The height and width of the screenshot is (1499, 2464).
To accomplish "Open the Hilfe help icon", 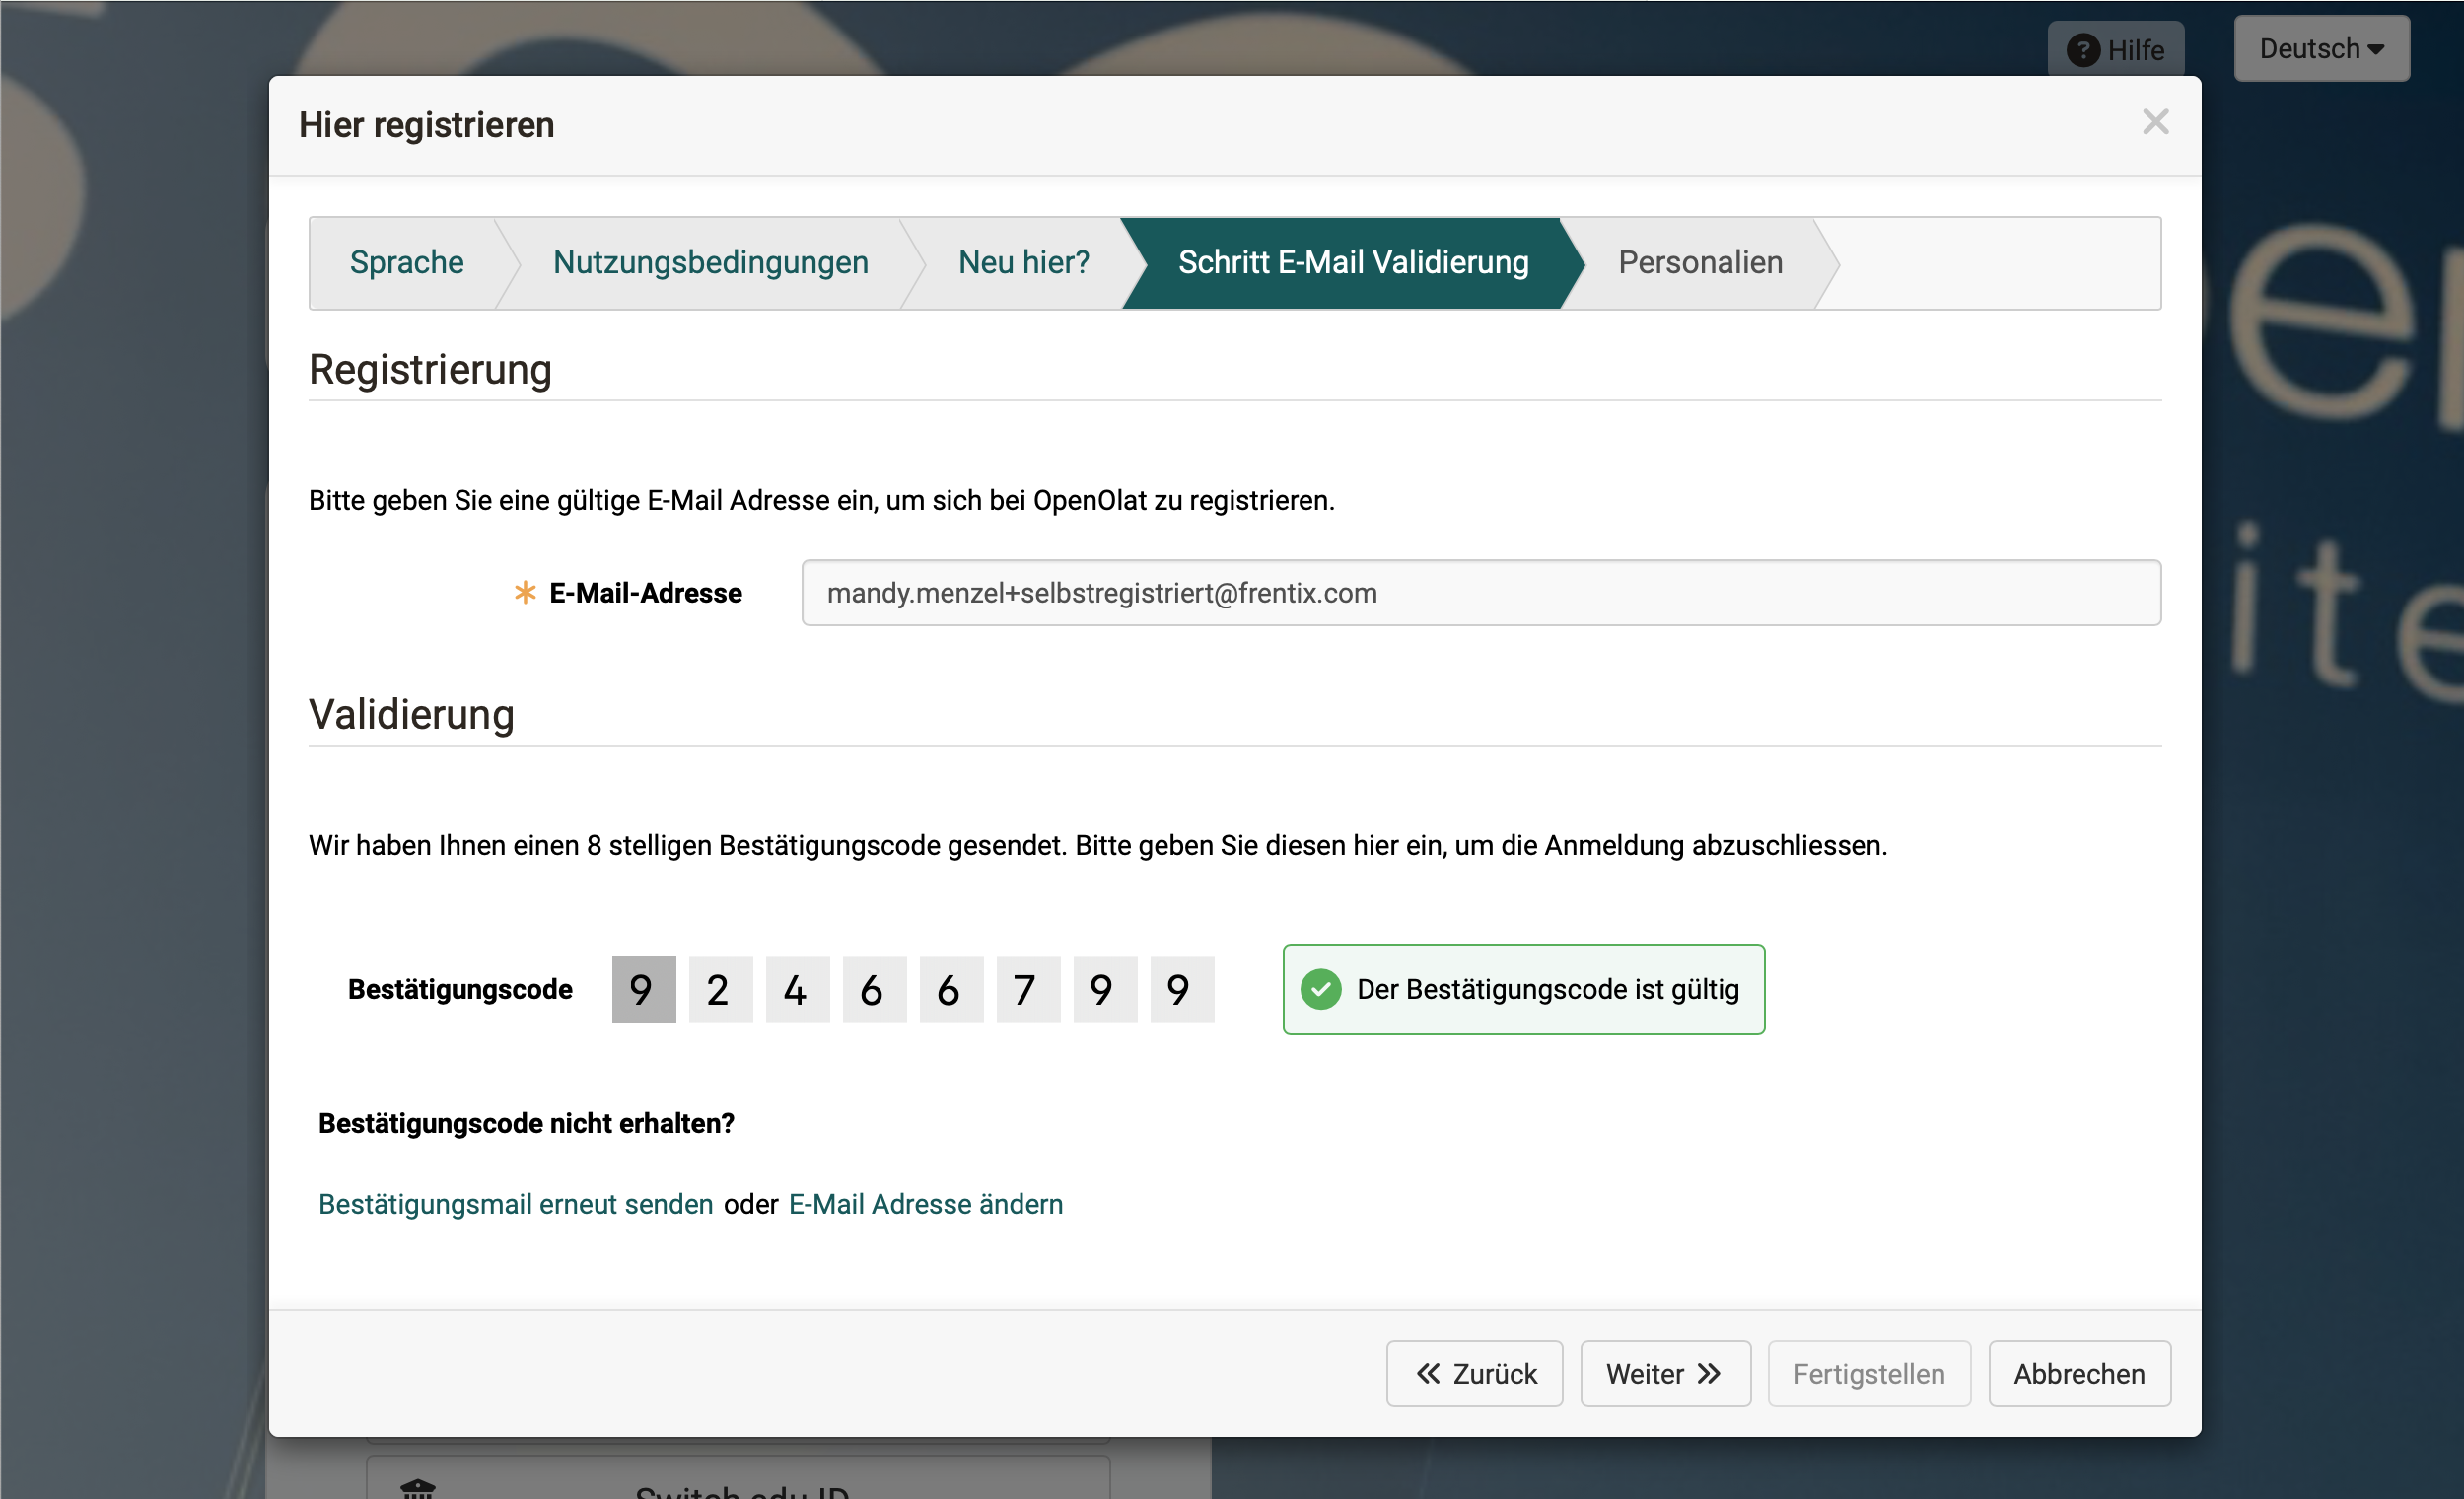I will (x=2085, y=48).
